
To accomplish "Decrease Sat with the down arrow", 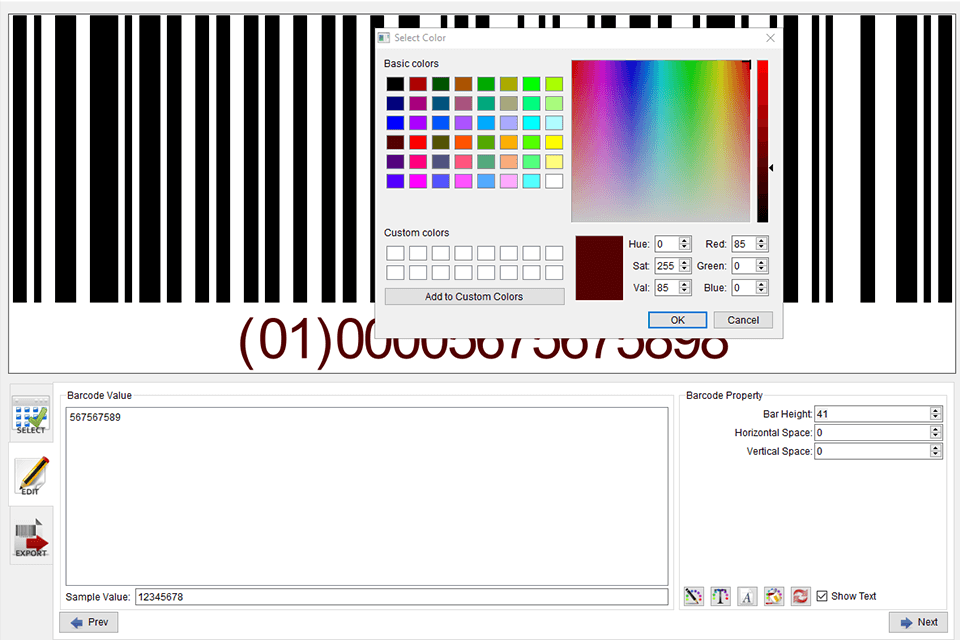I will [x=685, y=269].
